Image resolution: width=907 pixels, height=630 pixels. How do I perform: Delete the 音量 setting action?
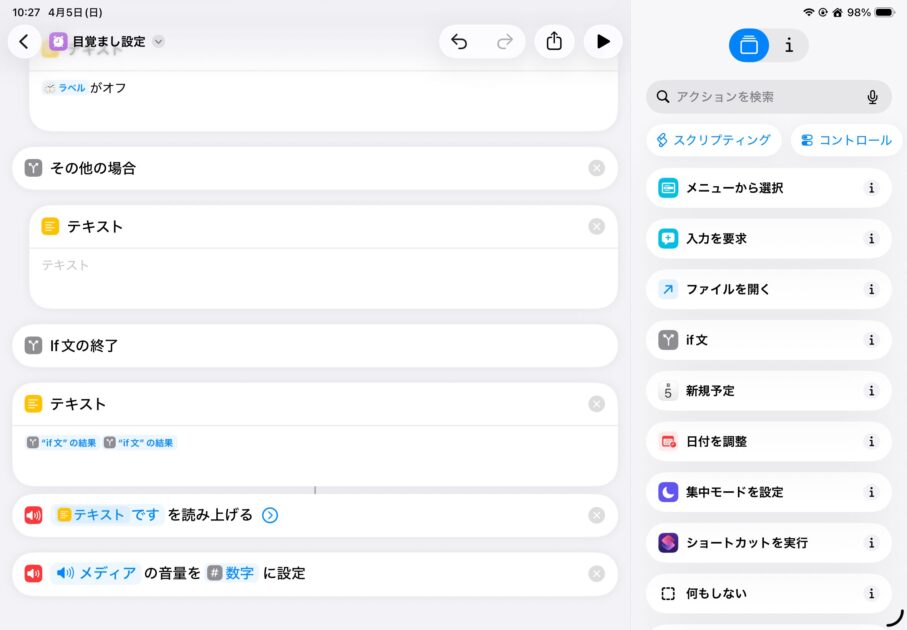(597, 574)
